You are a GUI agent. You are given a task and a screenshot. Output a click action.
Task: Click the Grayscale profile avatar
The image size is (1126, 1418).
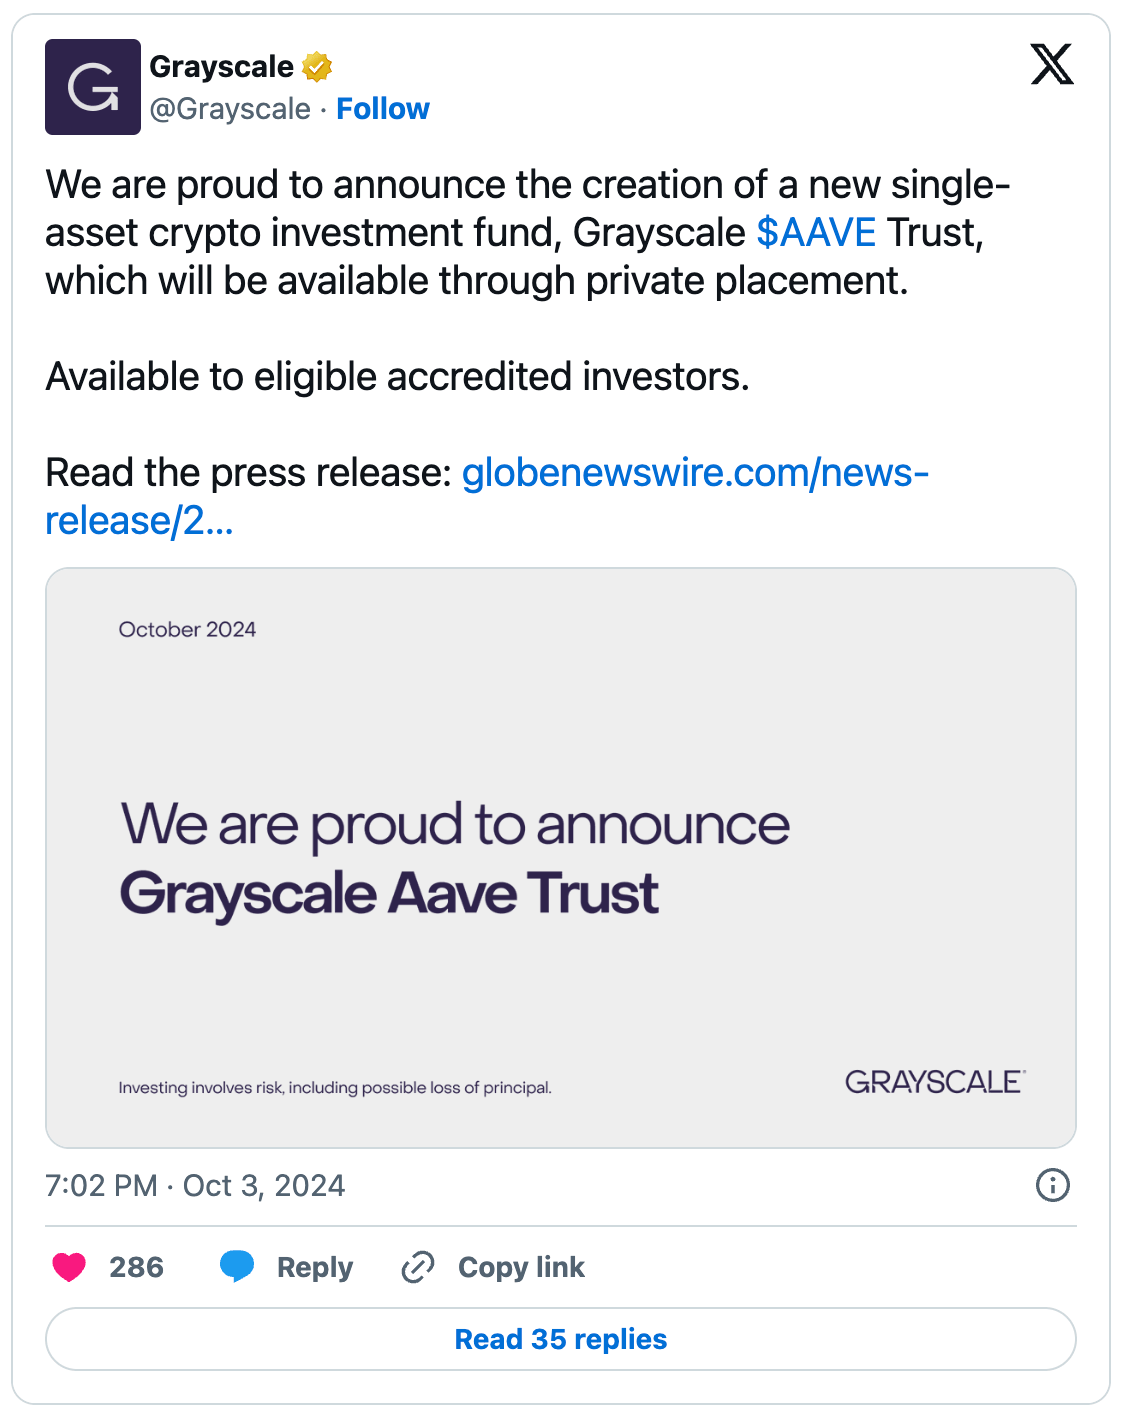click(x=93, y=87)
